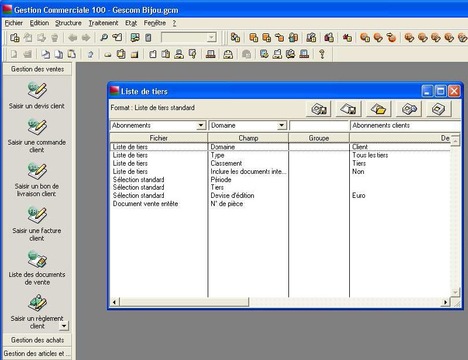The image size is (468, 360).
Task: Click the sidebar arrow below Saisir un règlement client
Action: click(64, 325)
